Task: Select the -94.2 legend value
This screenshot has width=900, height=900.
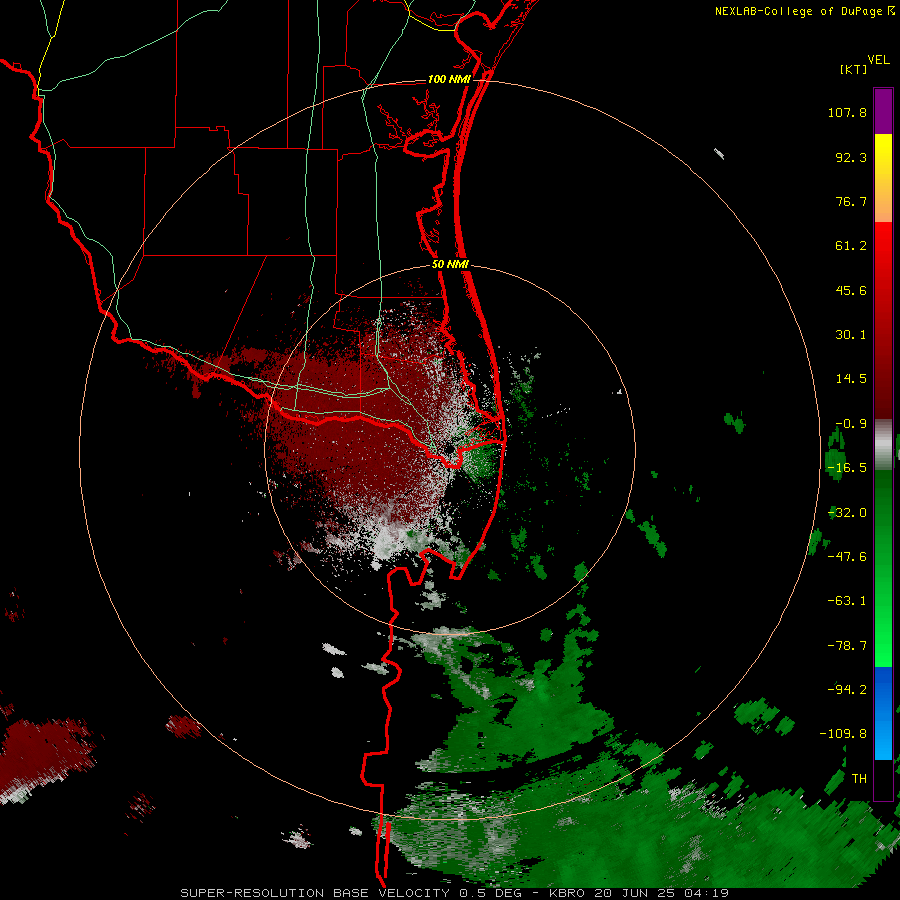Action: 847,689
